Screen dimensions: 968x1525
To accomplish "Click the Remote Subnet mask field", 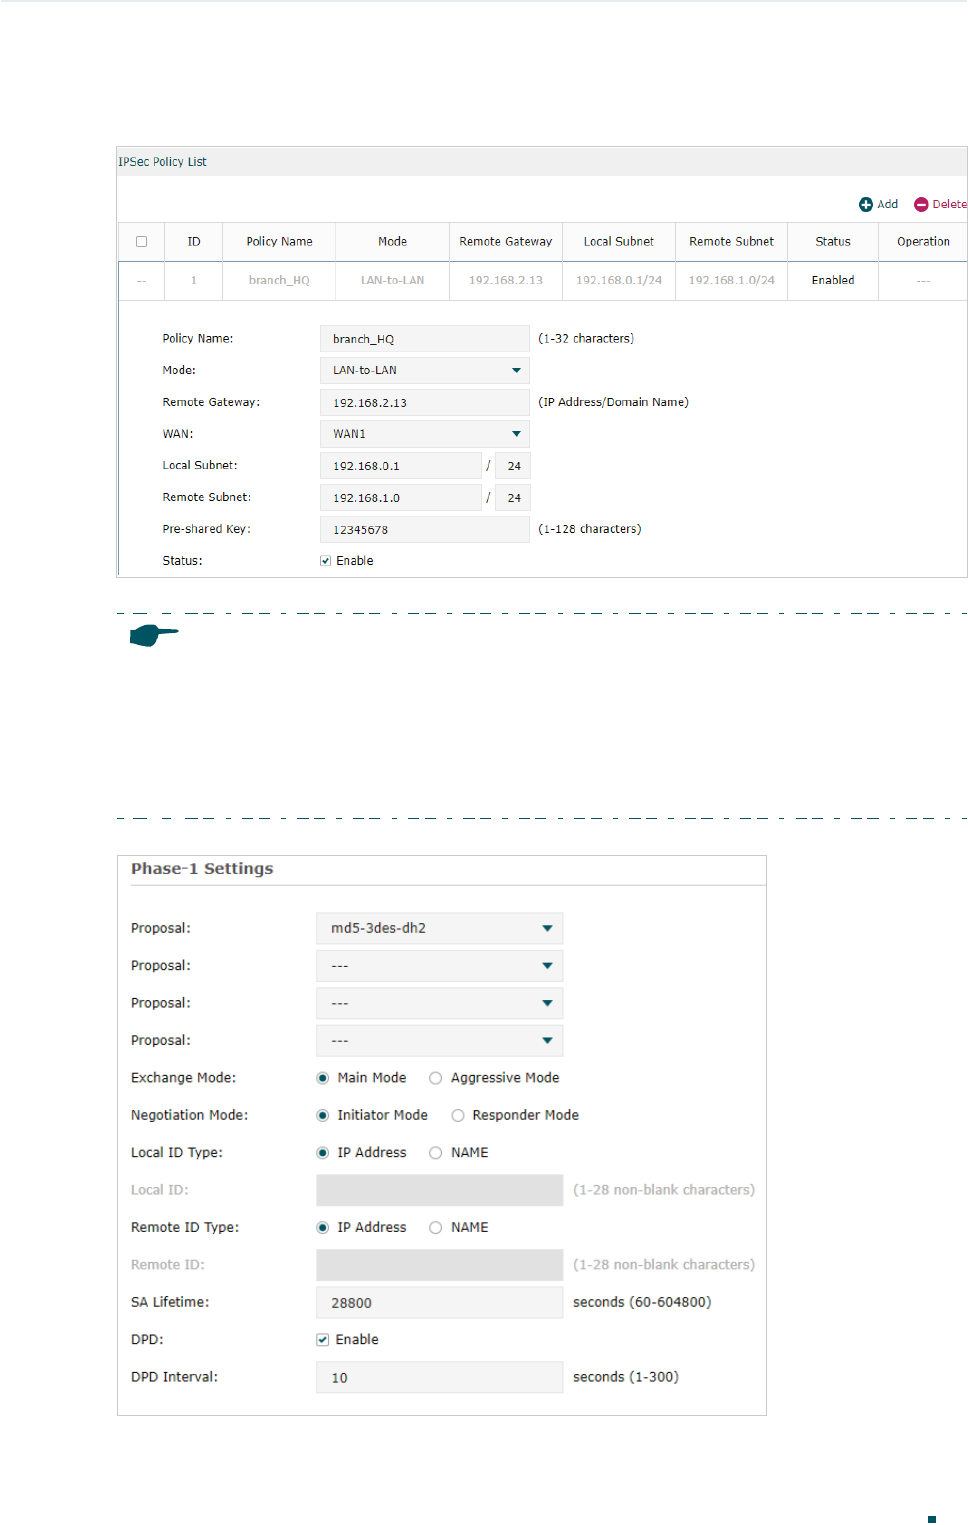I will (513, 498).
